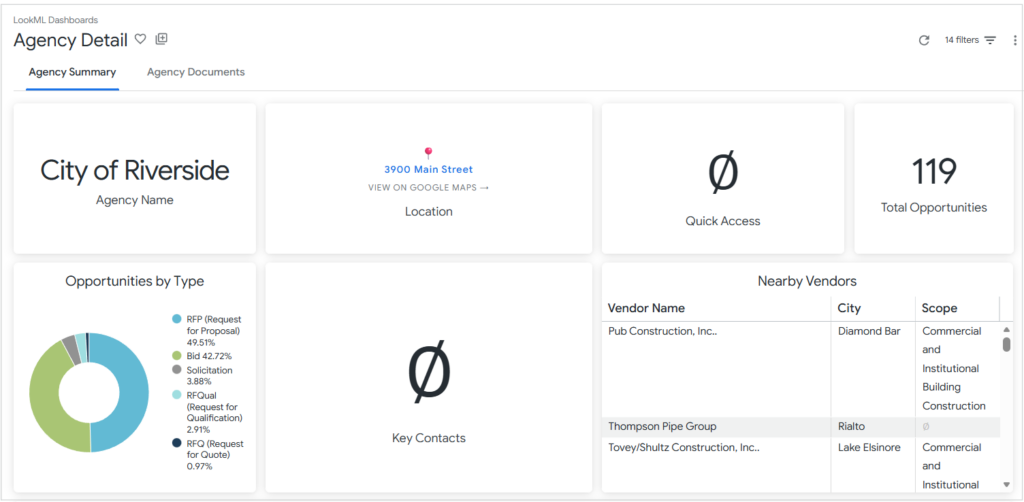Click the add-to-board icon beside the title

click(x=162, y=39)
